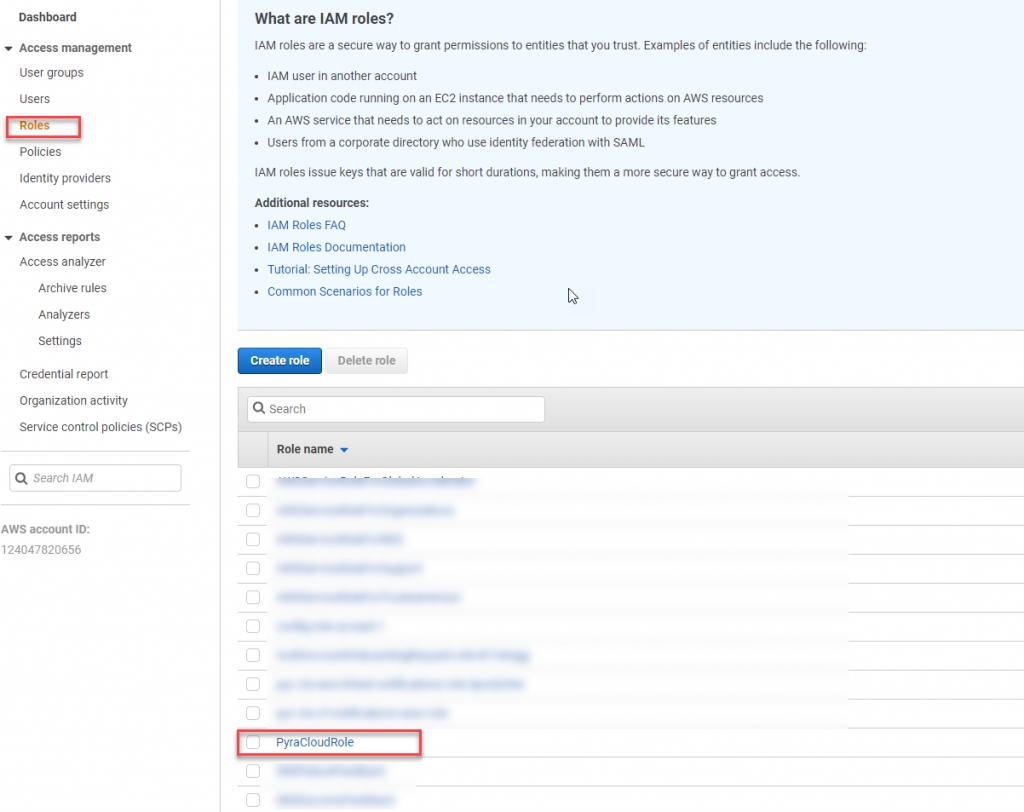The image size is (1024, 812).
Task: Check the first role row checkbox
Action: tap(253, 481)
